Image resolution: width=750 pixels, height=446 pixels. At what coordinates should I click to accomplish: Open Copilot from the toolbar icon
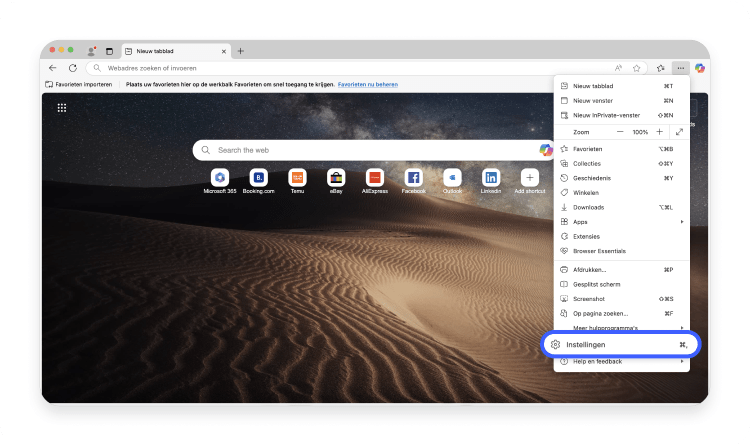click(700, 68)
